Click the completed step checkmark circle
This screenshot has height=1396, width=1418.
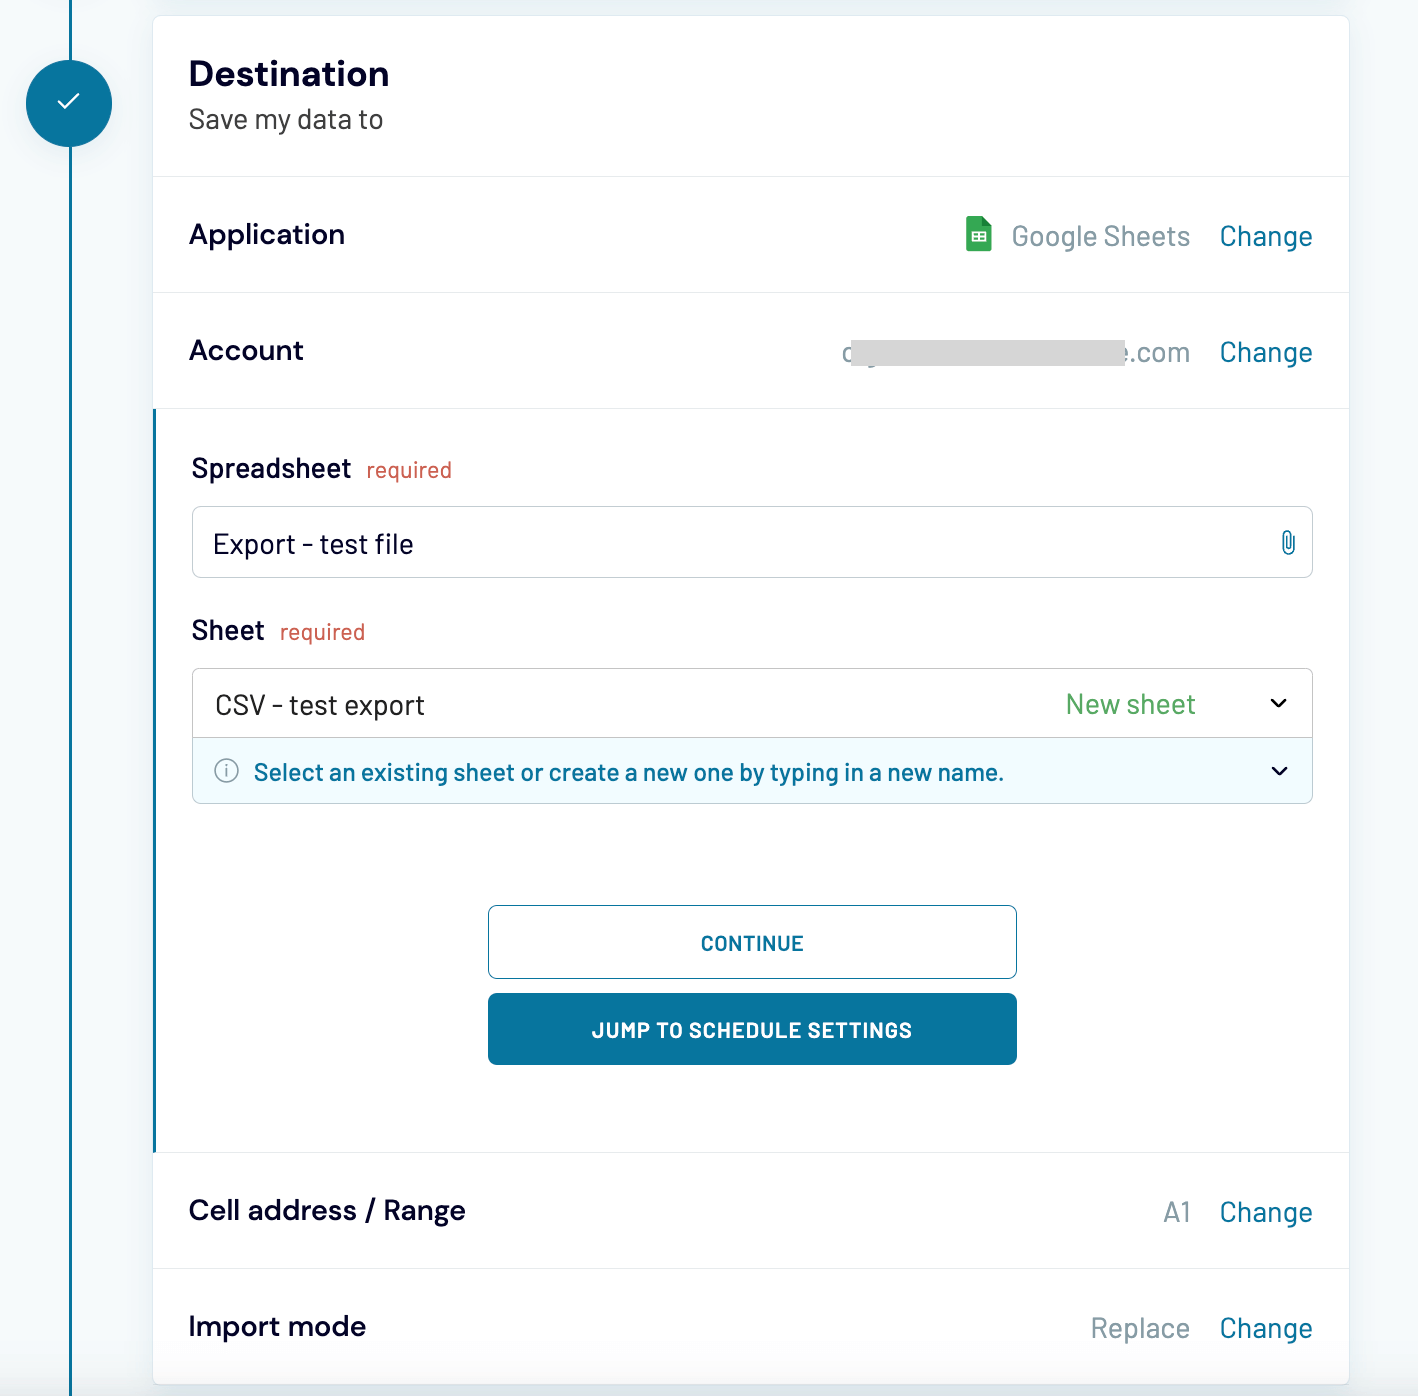(68, 102)
